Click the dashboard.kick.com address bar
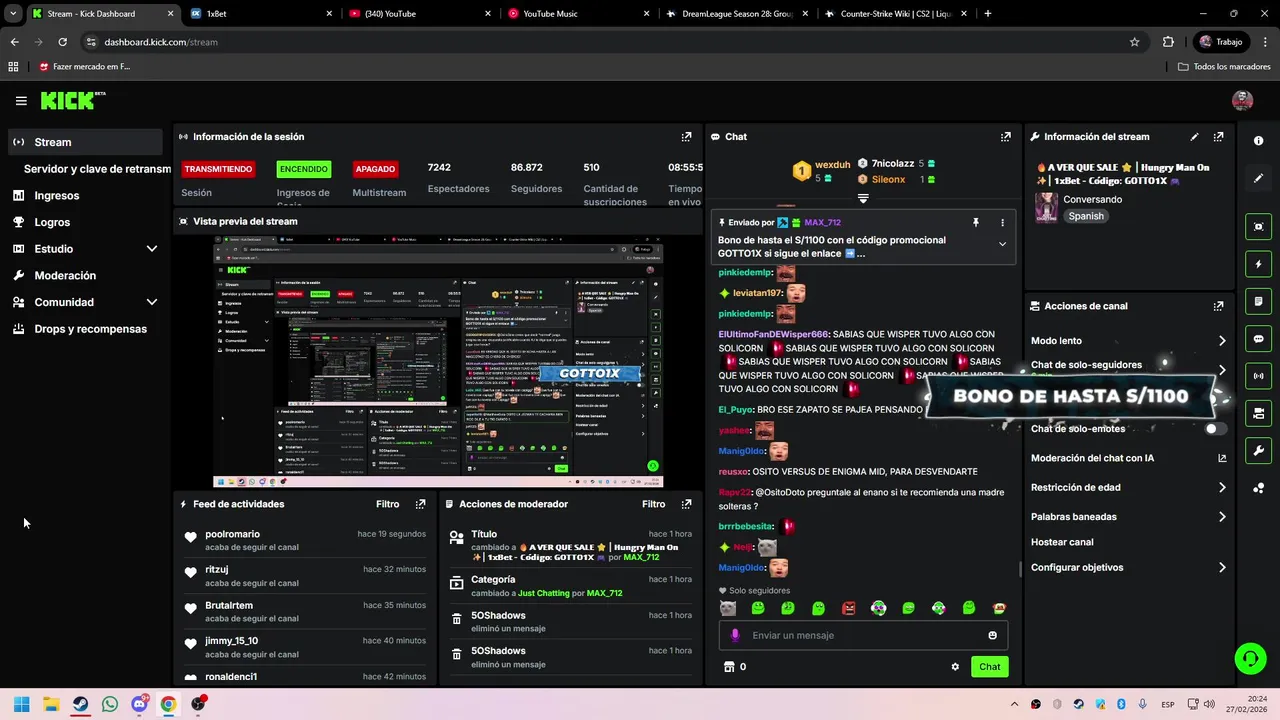The image size is (1280, 720). [610, 42]
